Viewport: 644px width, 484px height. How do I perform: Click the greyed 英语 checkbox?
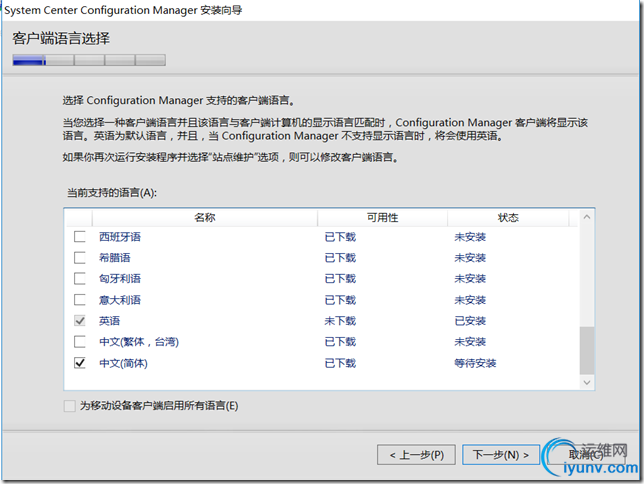point(80,320)
